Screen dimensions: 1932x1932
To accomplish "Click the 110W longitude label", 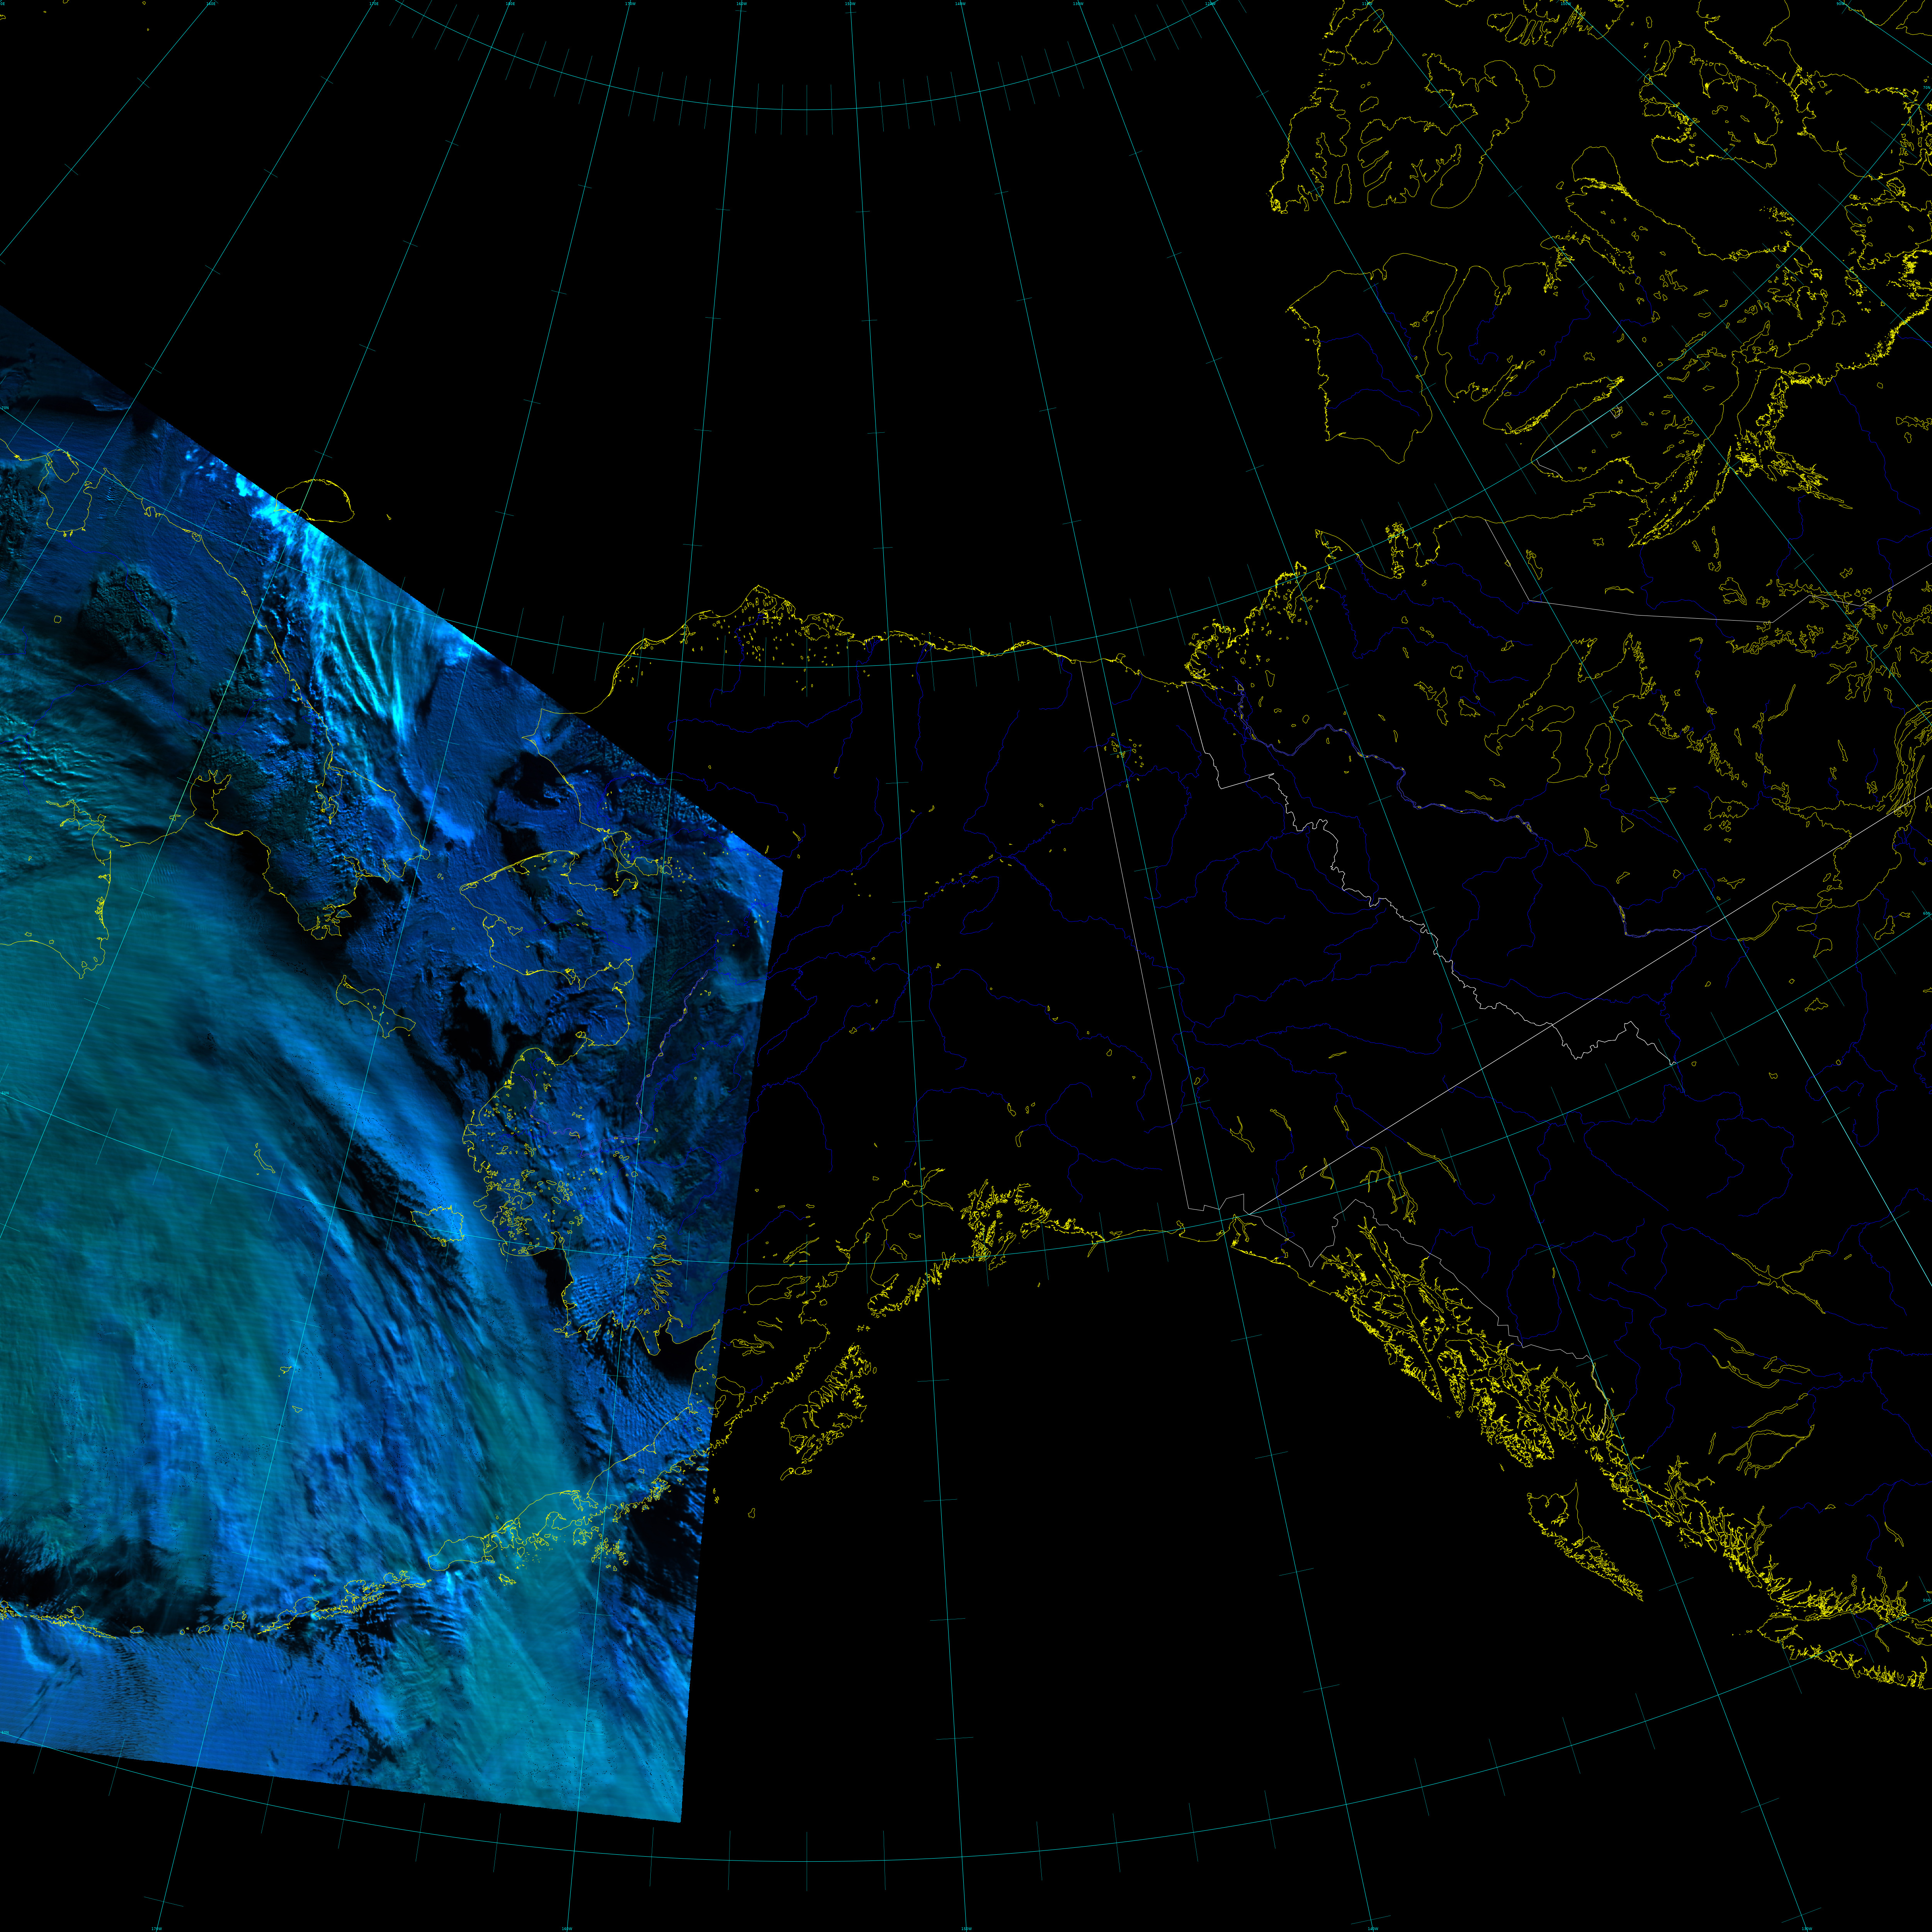I will (x=1367, y=4).
